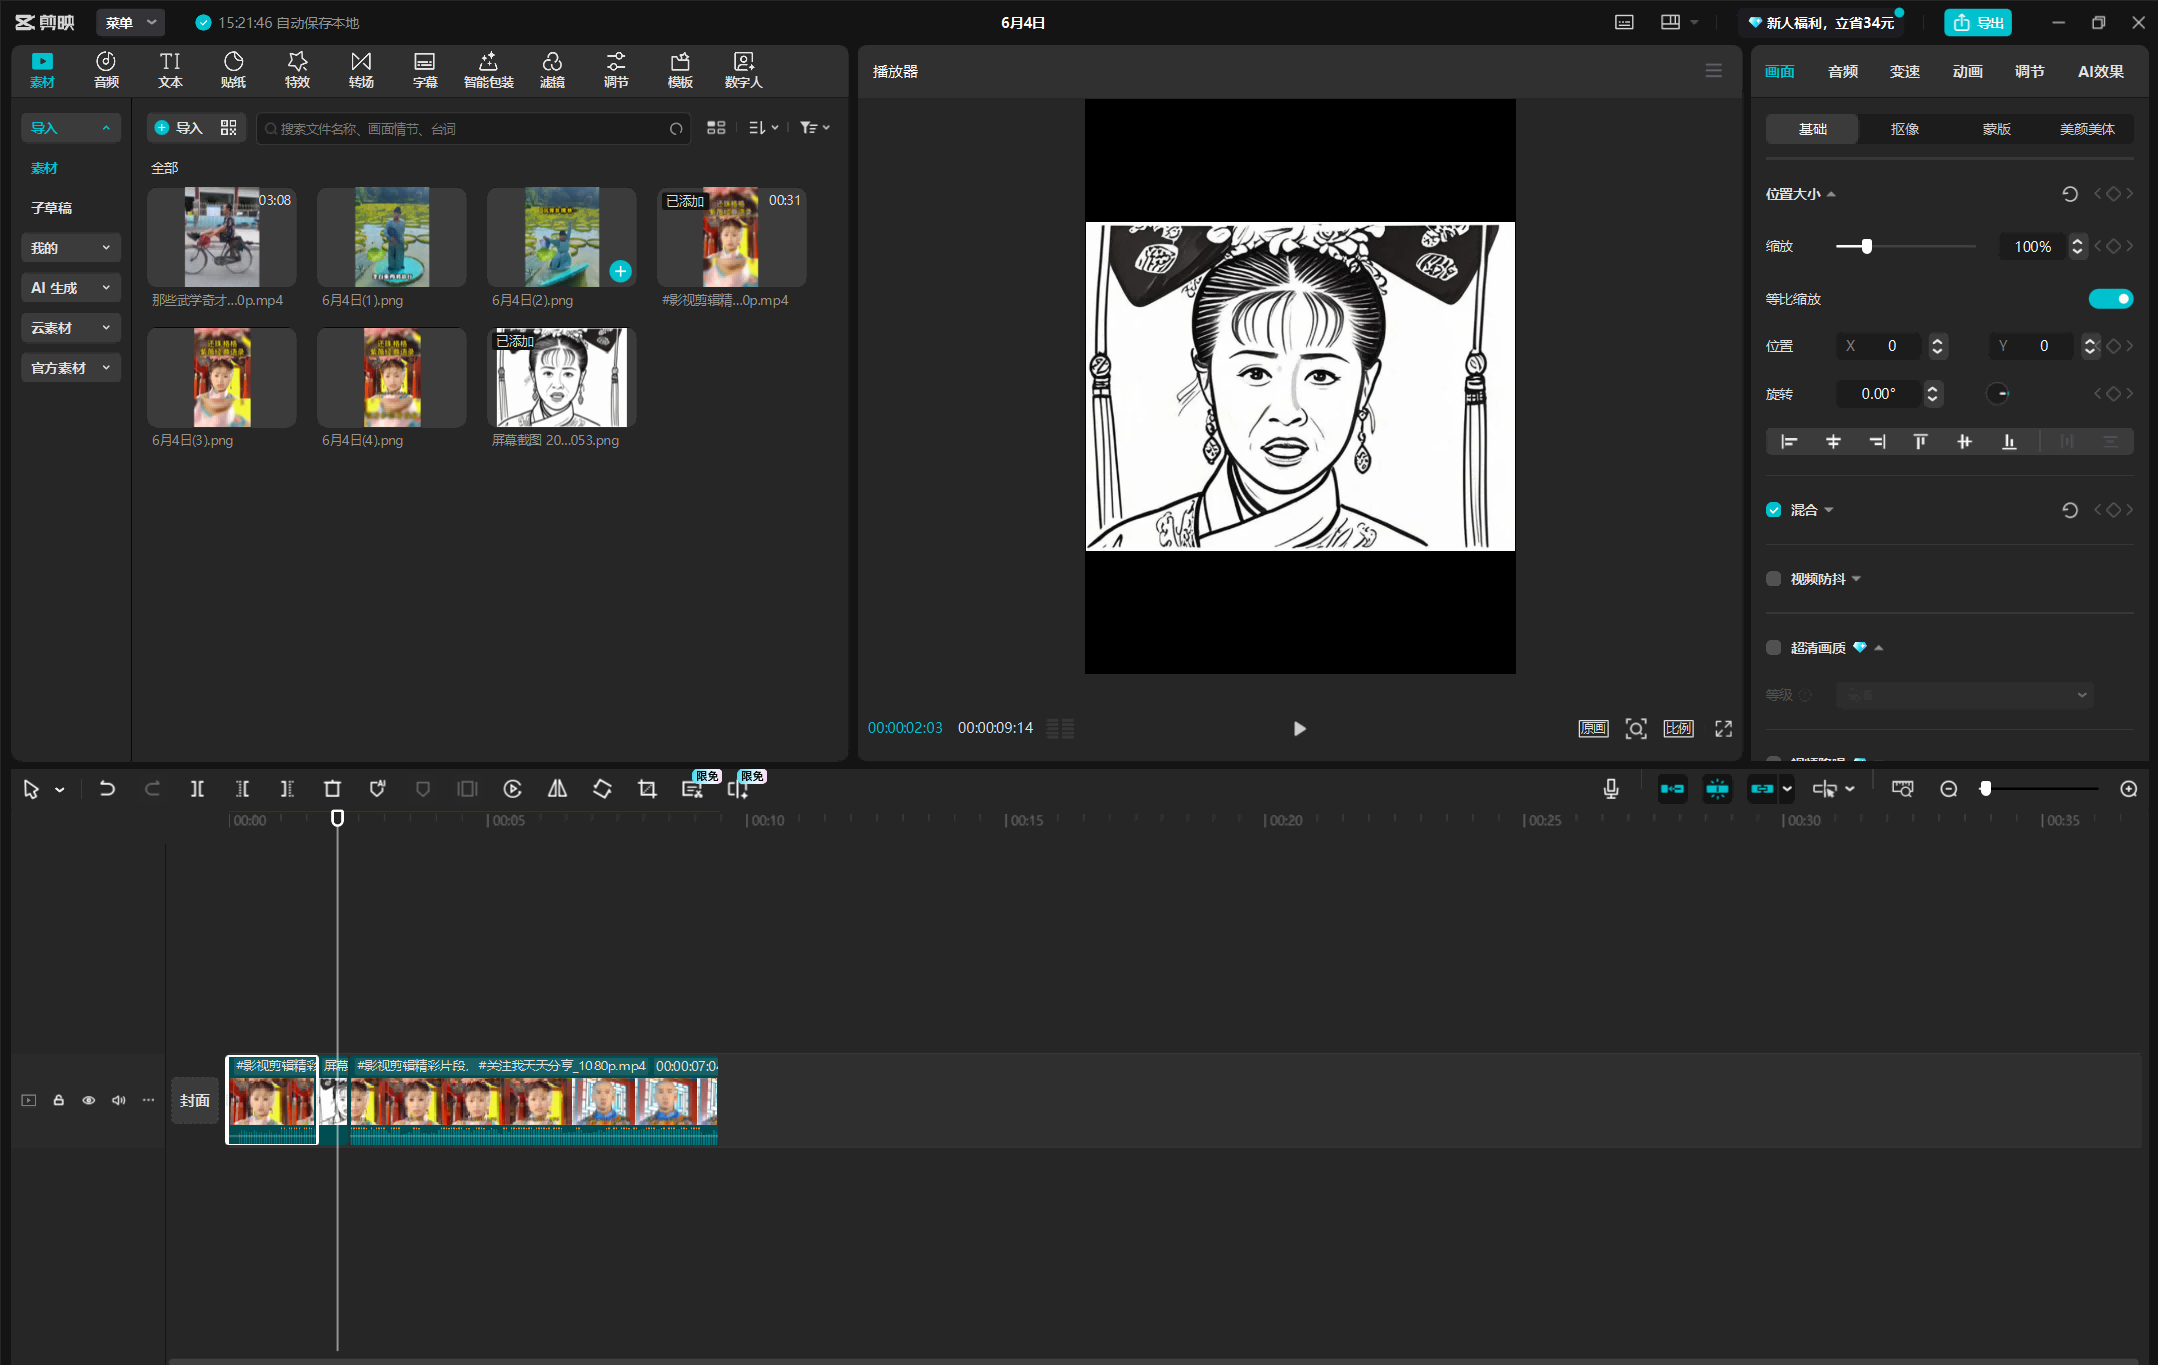2158x1365 pixels.
Task: Click the align left icon
Action: click(x=1789, y=441)
